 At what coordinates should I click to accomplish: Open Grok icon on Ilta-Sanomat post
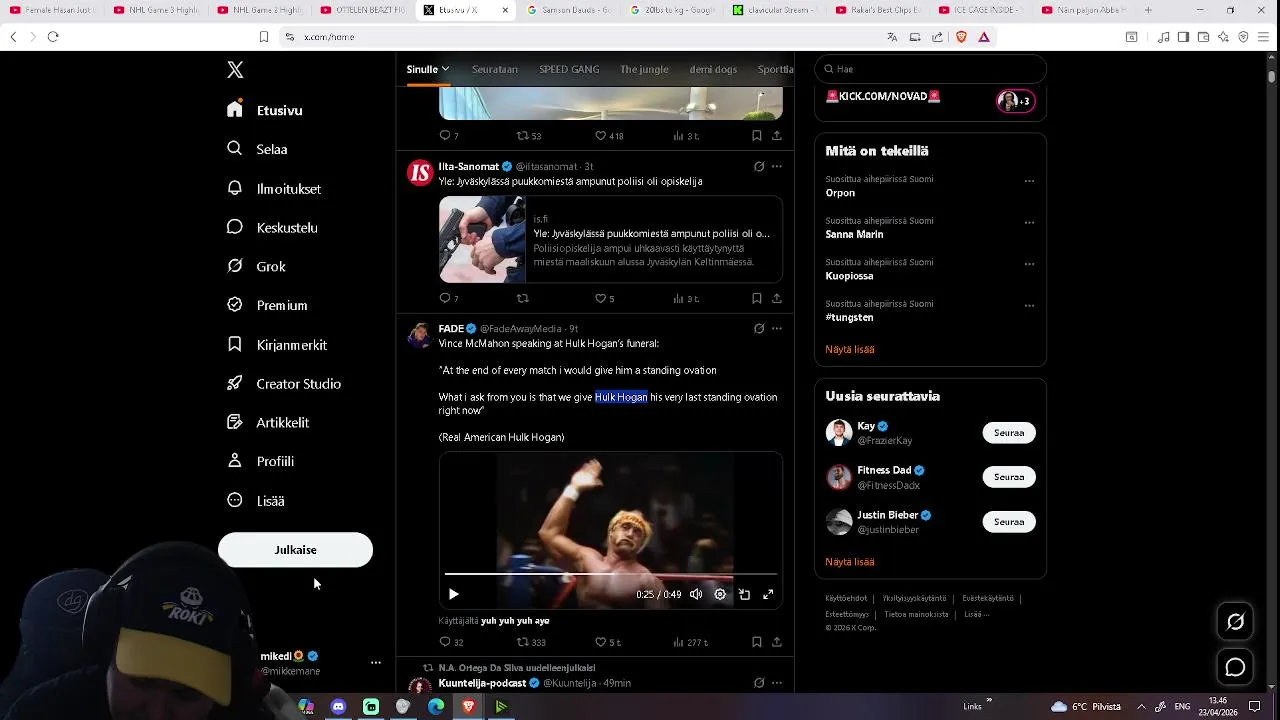(x=759, y=167)
